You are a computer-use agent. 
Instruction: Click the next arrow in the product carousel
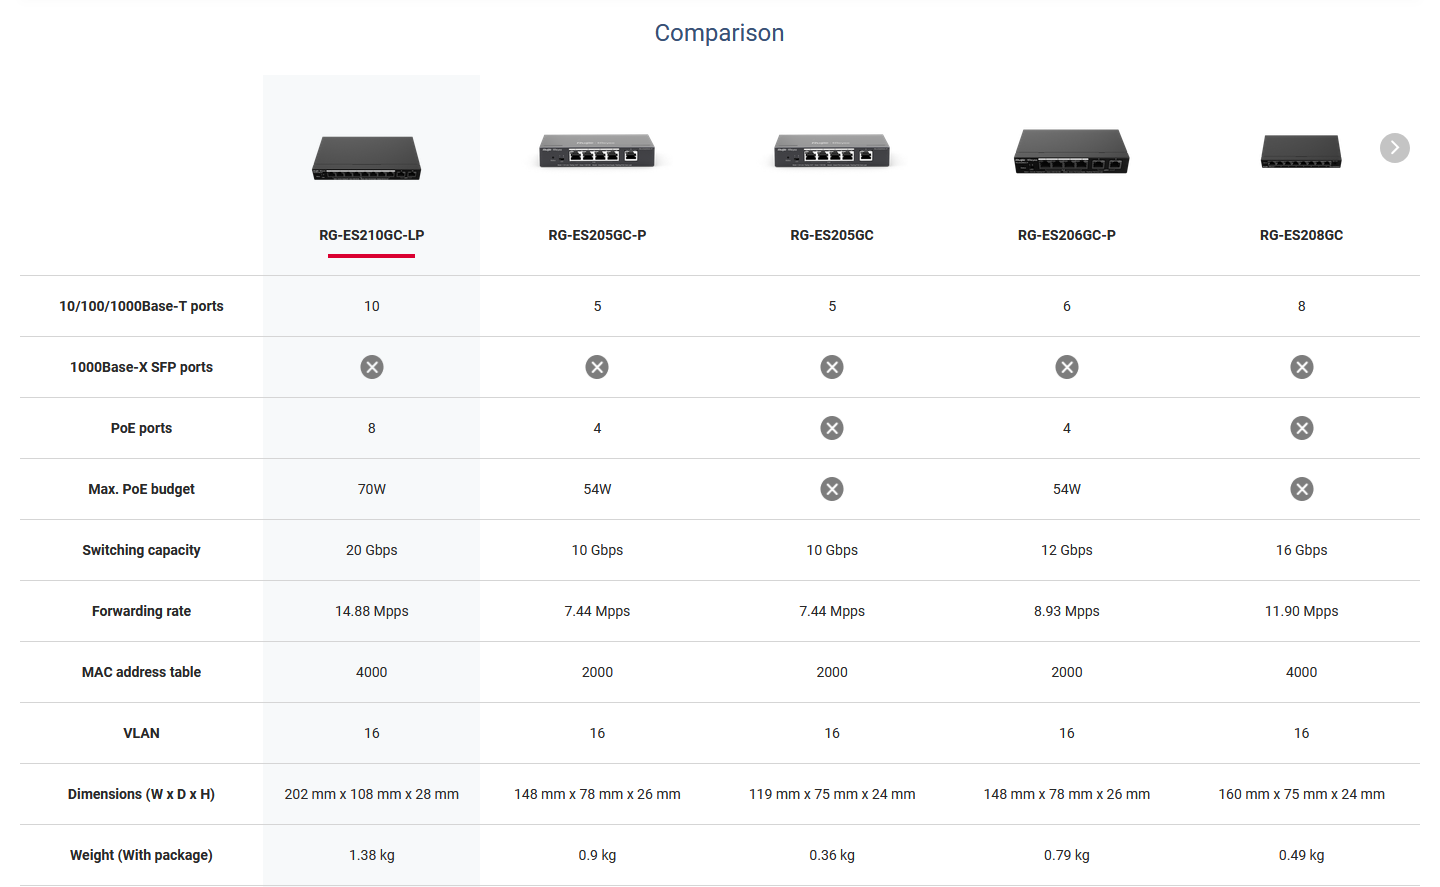(x=1394, y=148)
